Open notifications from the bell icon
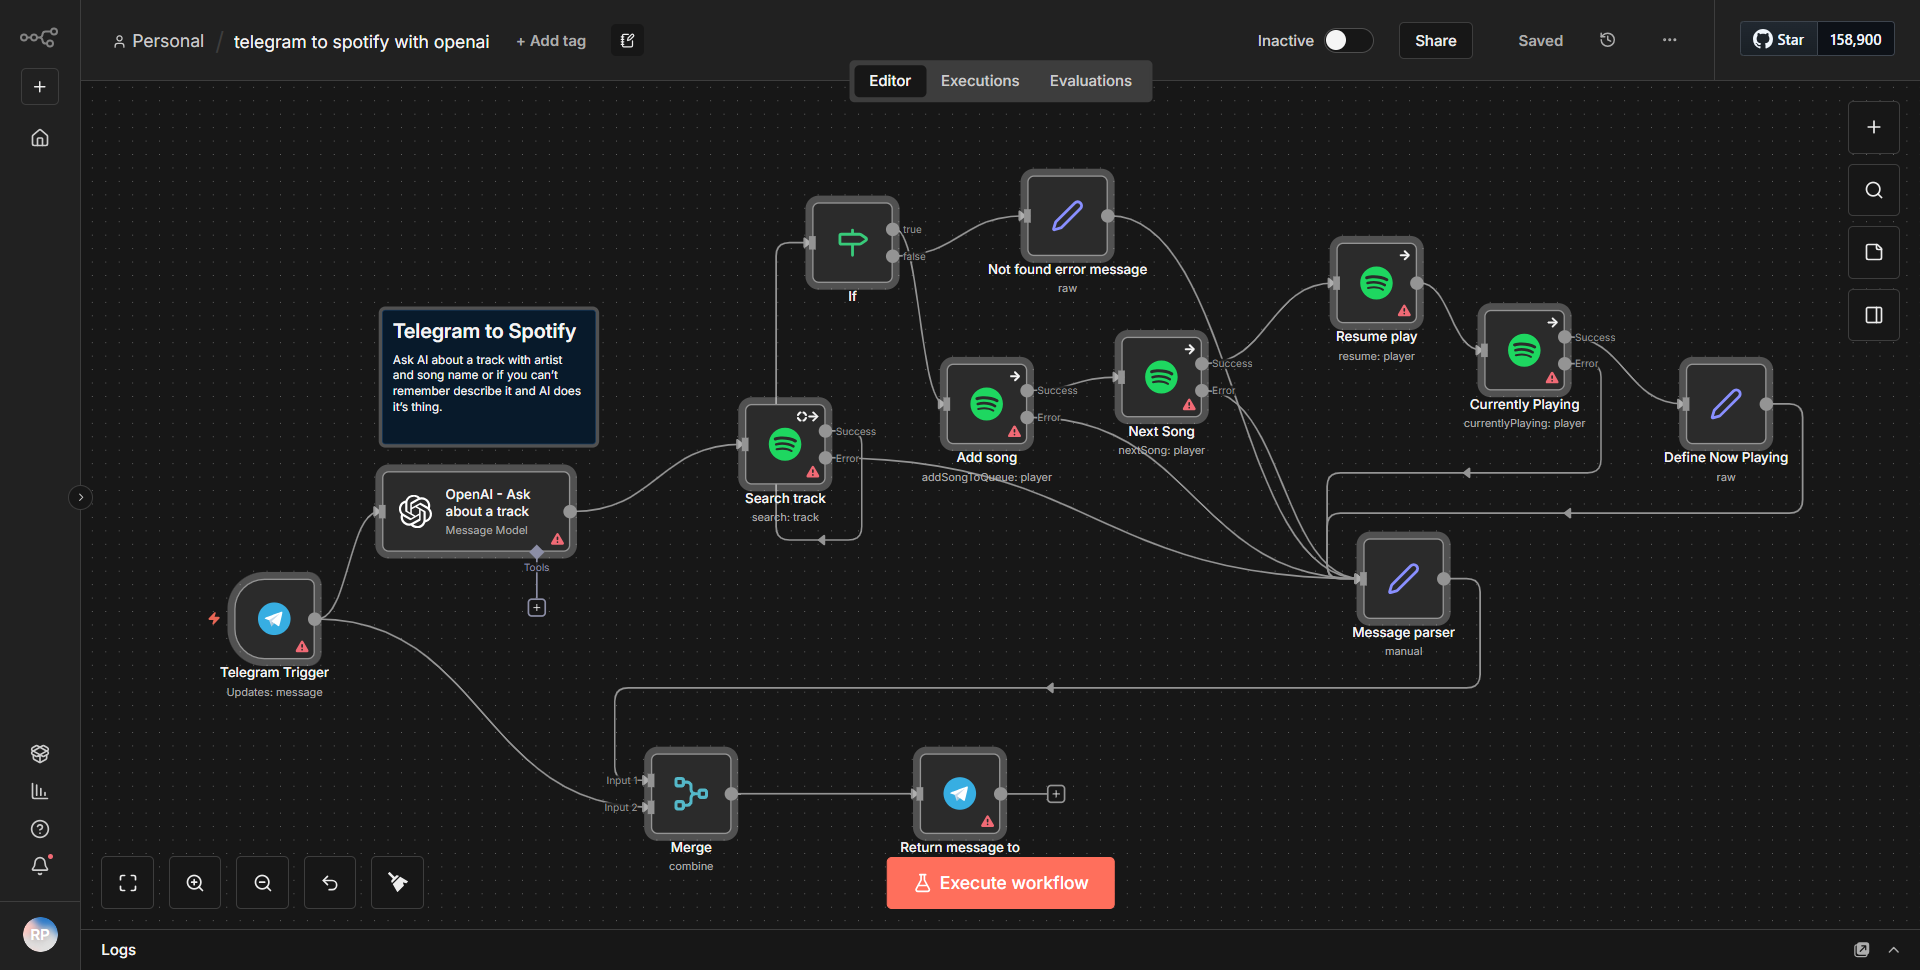Viewport: 1920px width, 970px height. coord(40,866)
